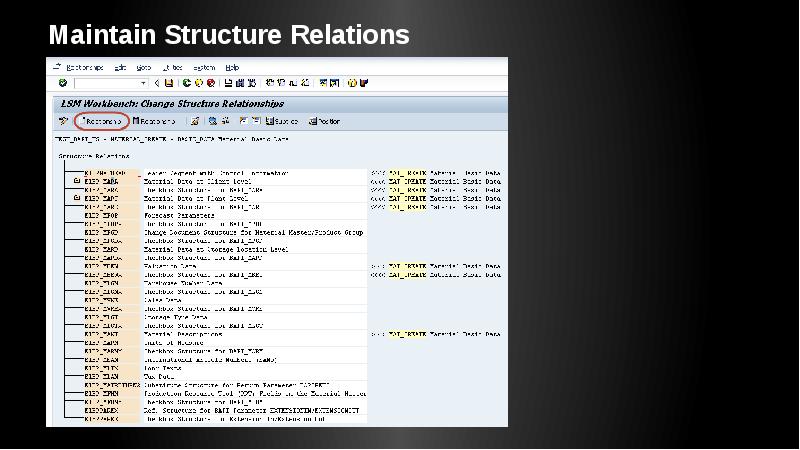This screenshot has height=450, width=800.
Task: Go to next page icon
Action: pos(293,83)
